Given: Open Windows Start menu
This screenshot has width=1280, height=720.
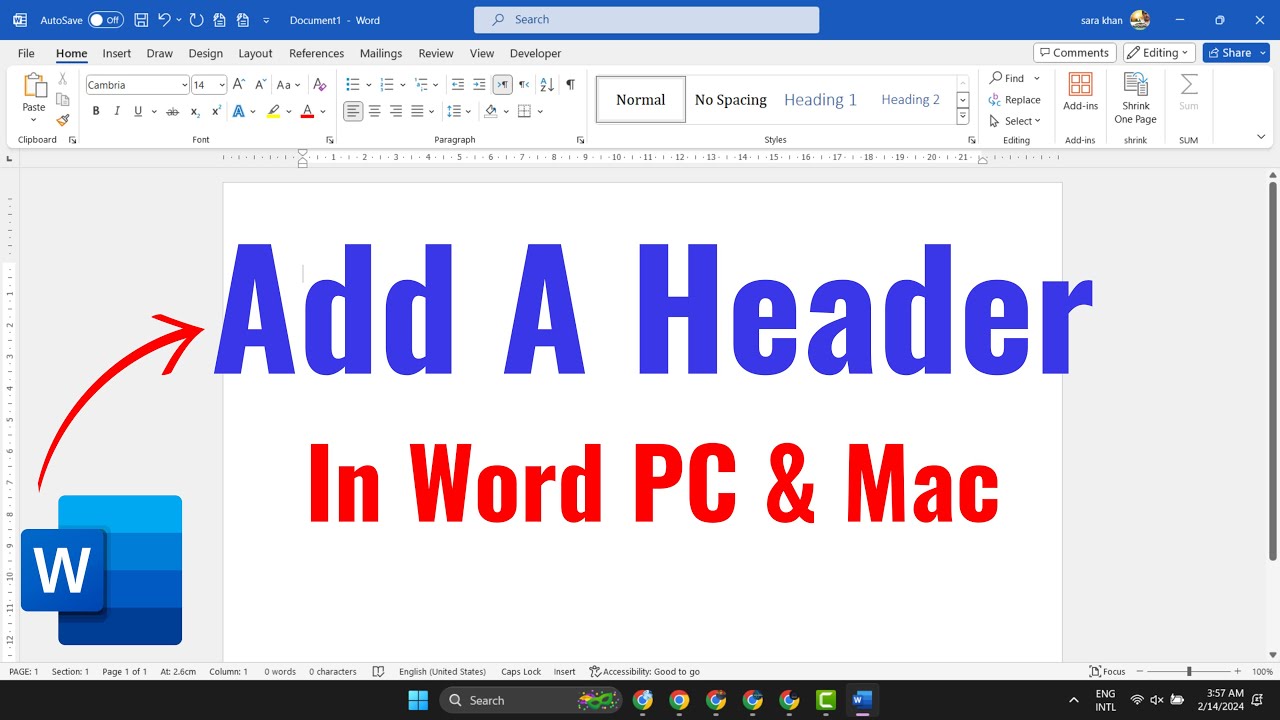Looking at the screenshot, I should click(418, 700).
